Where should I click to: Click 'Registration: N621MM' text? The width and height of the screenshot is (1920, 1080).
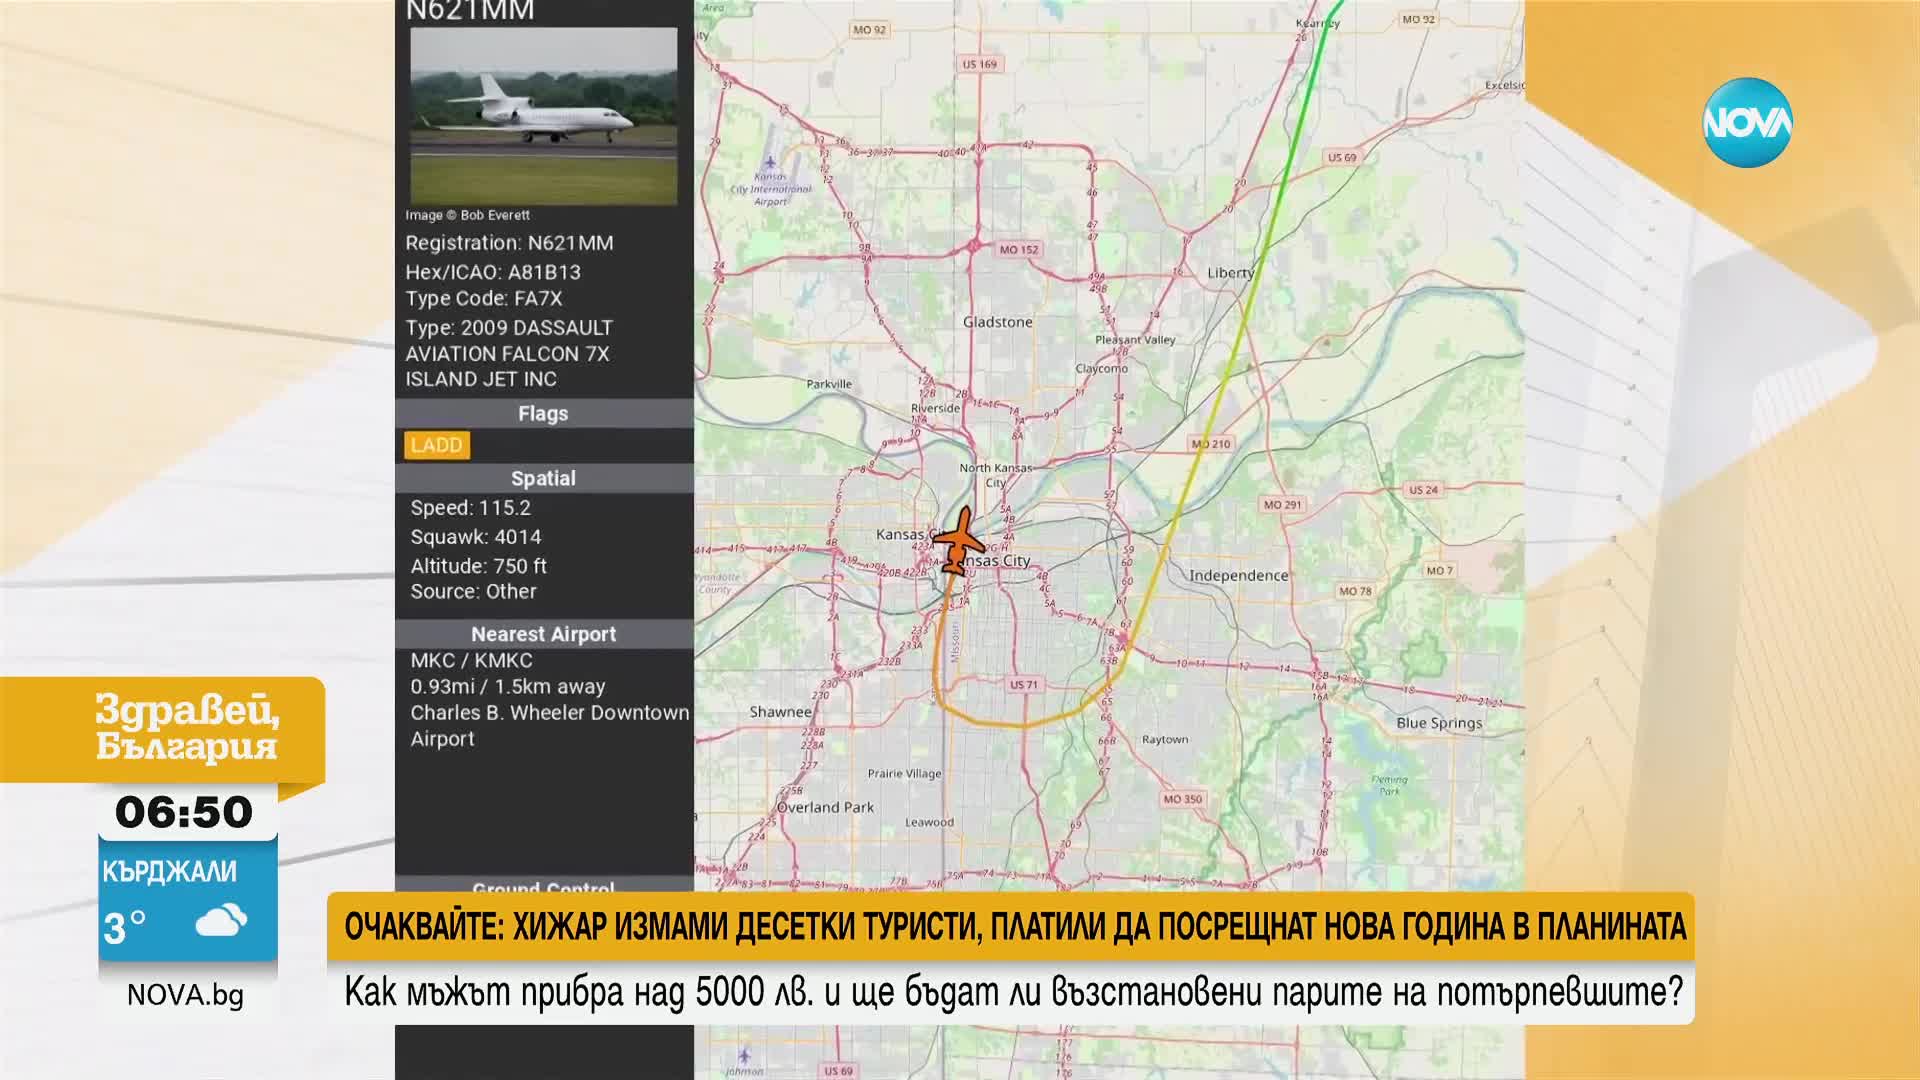[509, 243]
